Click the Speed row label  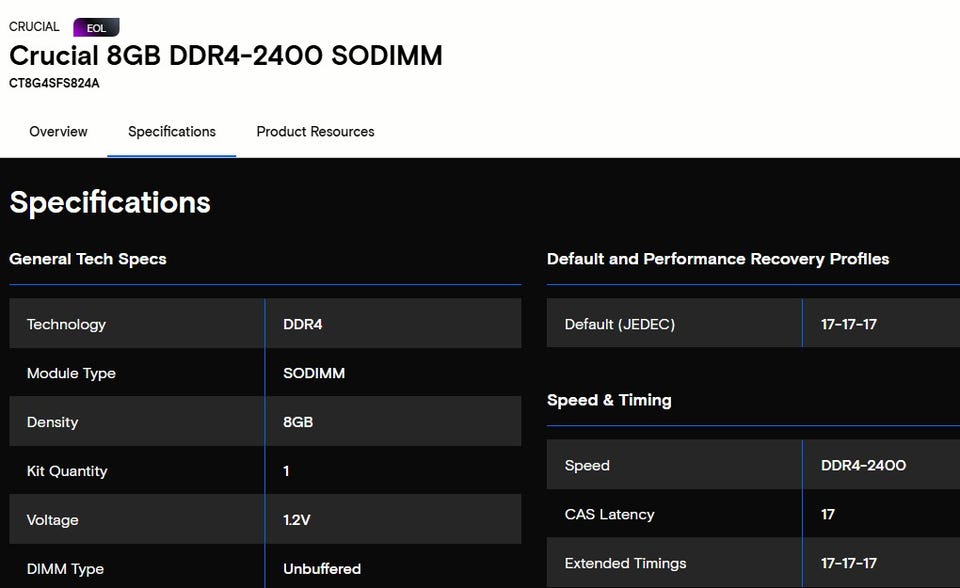point(587,466)
